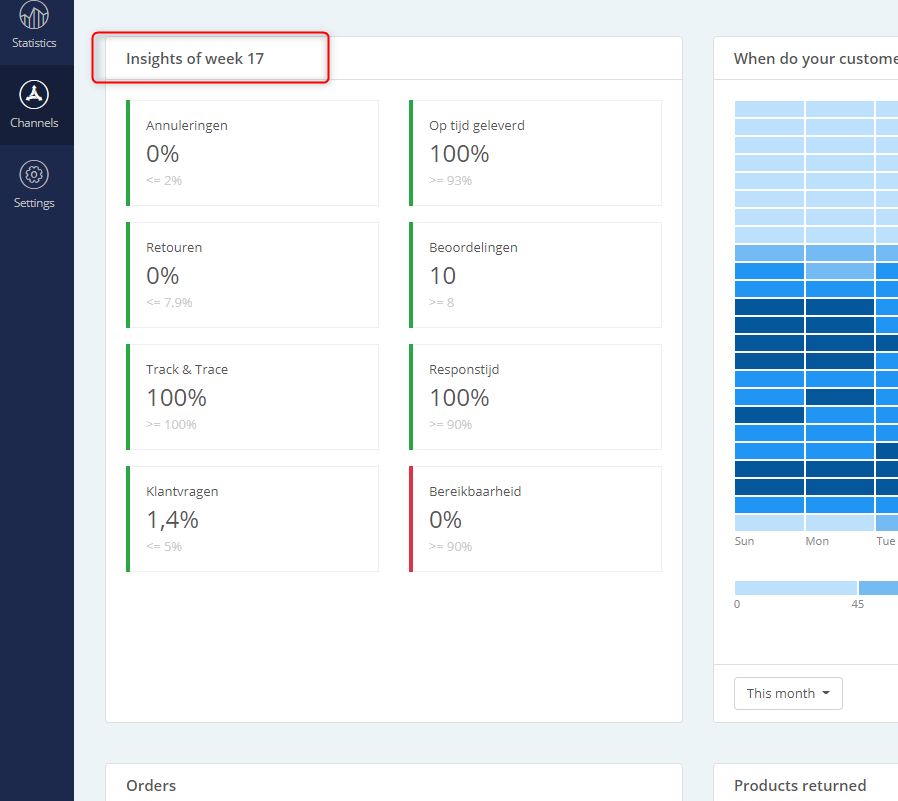This screenshot has height=801, width=898.
Task: Select the Retouren 0% metric card
Action: tap(252, 275)
